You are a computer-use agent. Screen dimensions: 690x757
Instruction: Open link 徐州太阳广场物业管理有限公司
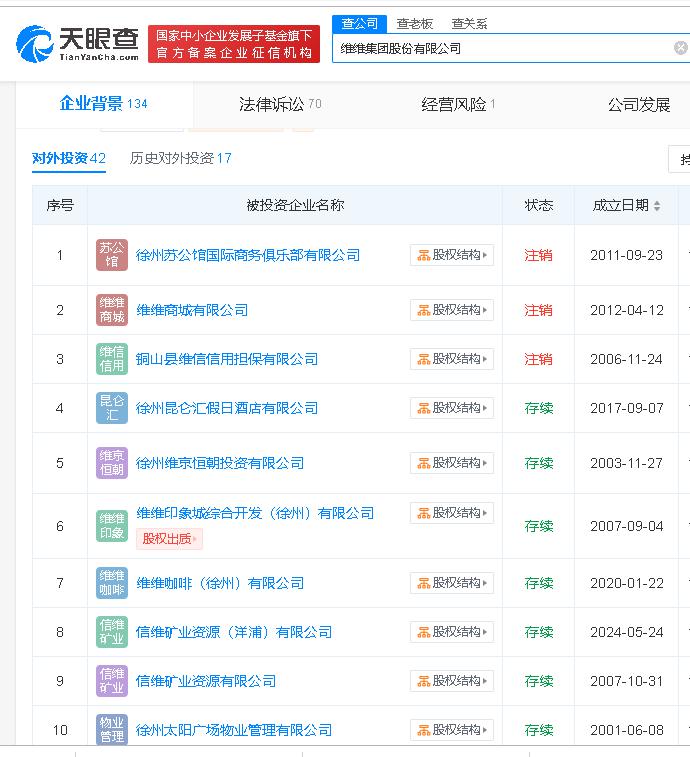click(234, 729)
